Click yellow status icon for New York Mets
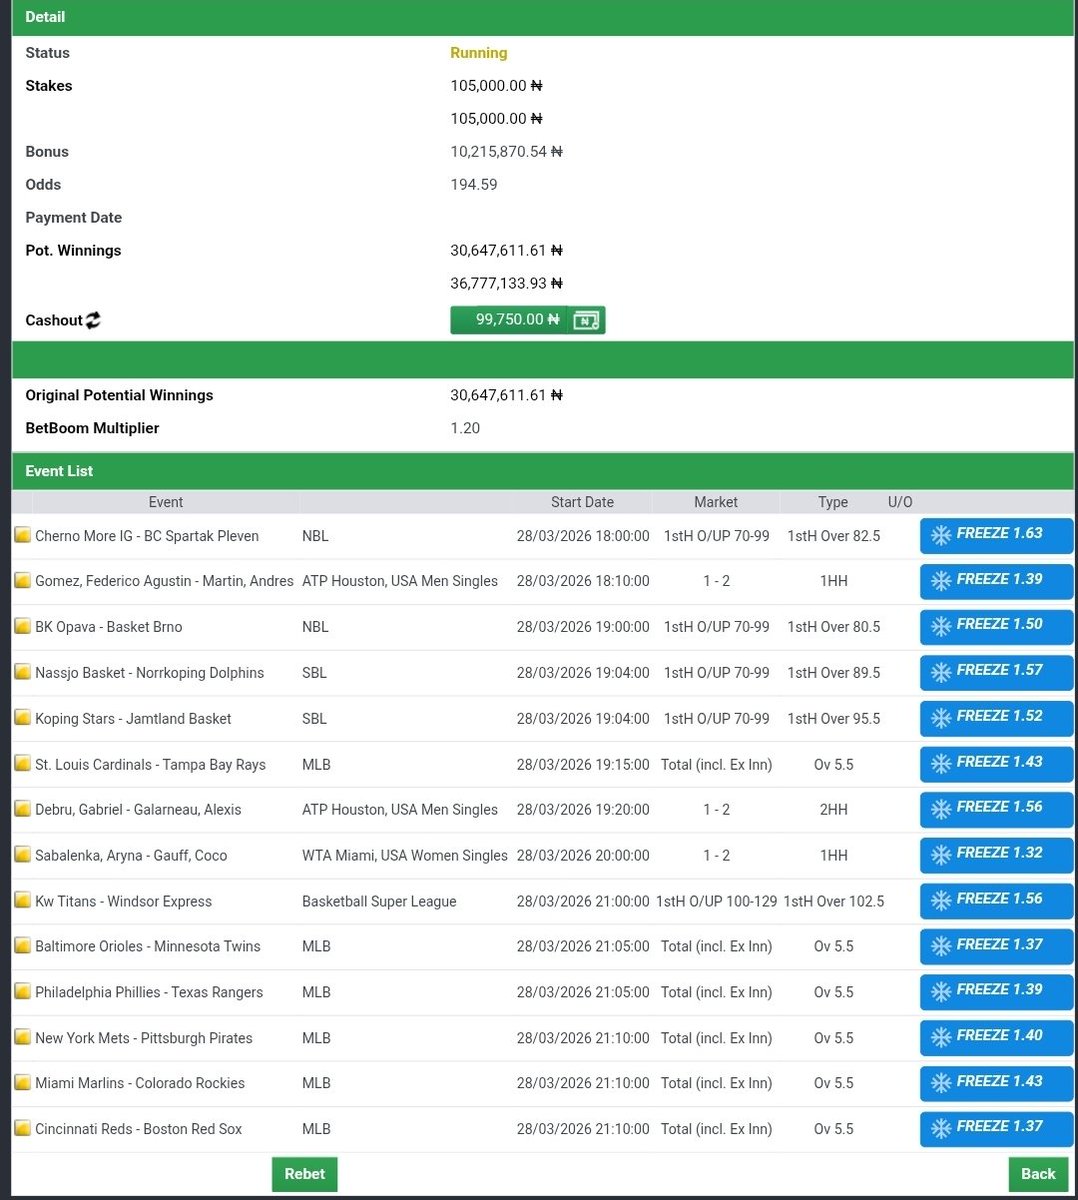1078x1200 pixels. 22,1038
